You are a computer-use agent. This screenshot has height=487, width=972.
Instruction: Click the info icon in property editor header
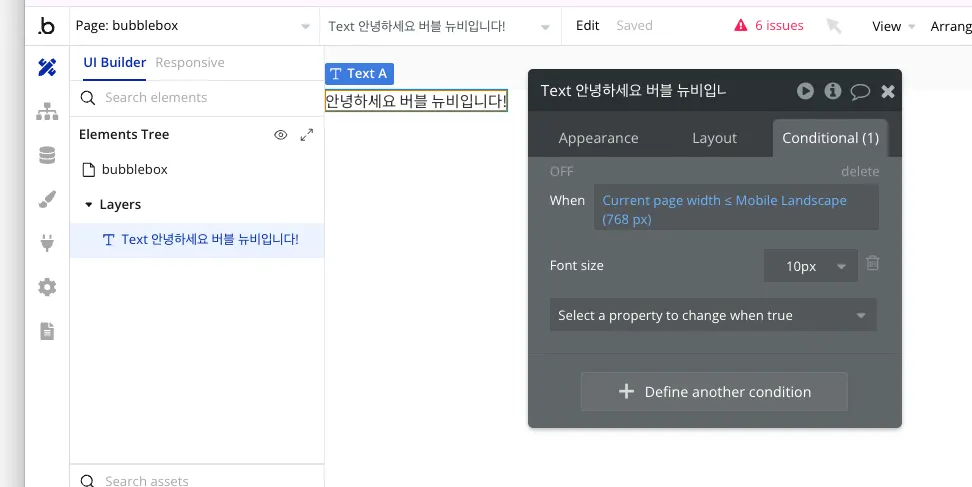coord(833,91)
